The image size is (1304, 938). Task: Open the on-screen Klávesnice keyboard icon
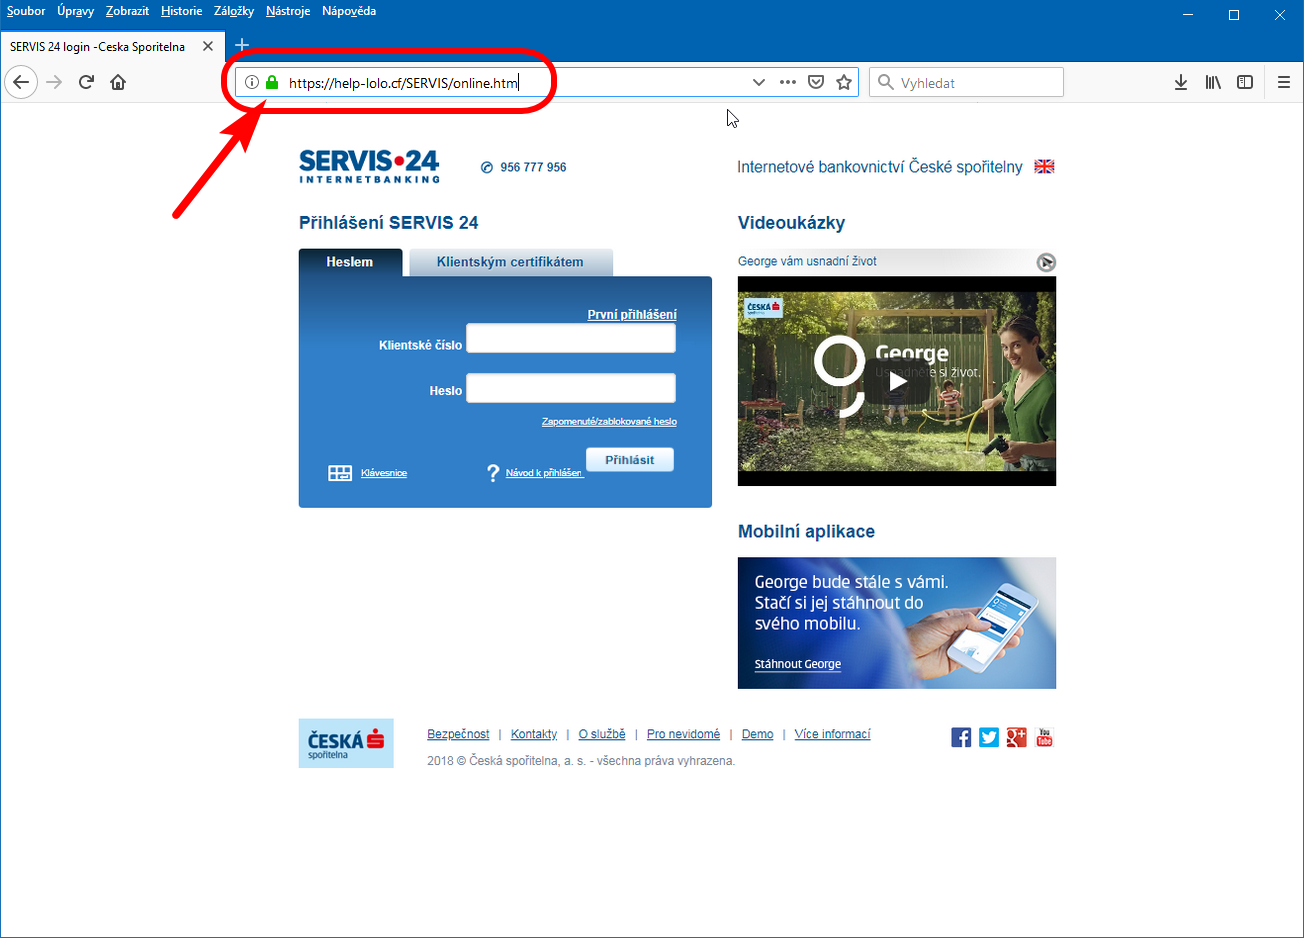340,473
